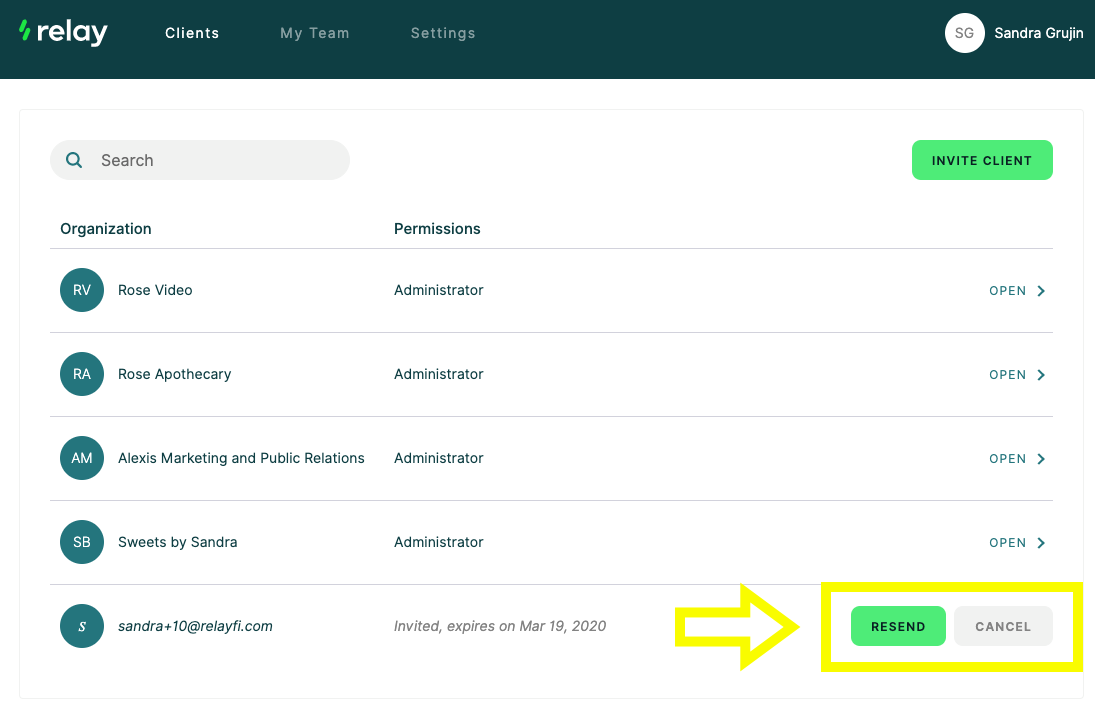The height and width of the screenshot is (708, 1095).
Task: Click Administrator in the Sweets by Sandra row
Action: 439,542
